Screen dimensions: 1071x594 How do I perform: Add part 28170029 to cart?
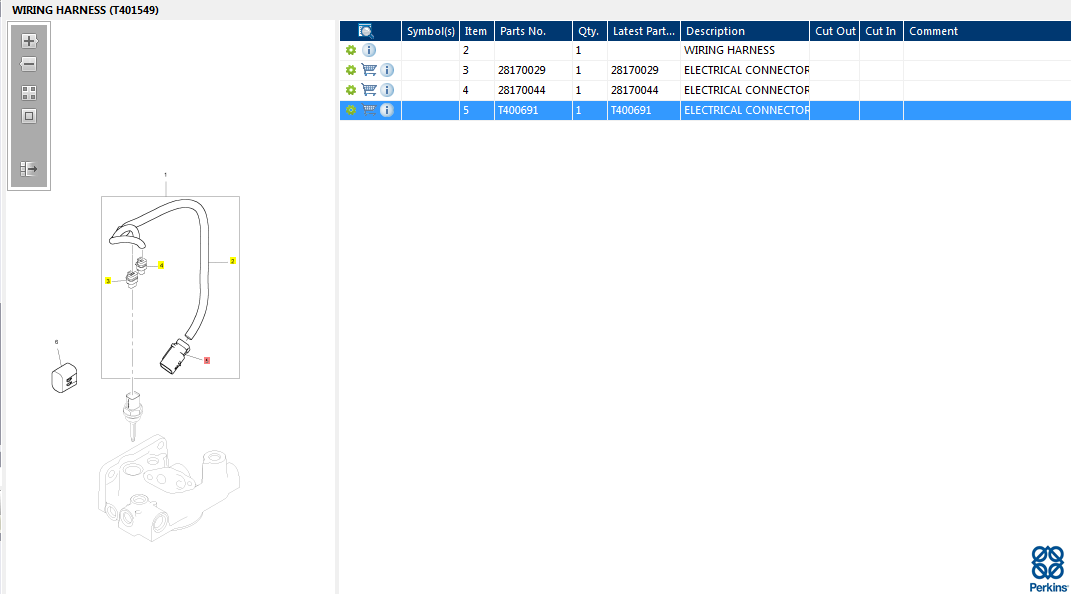tap(369, 70)
